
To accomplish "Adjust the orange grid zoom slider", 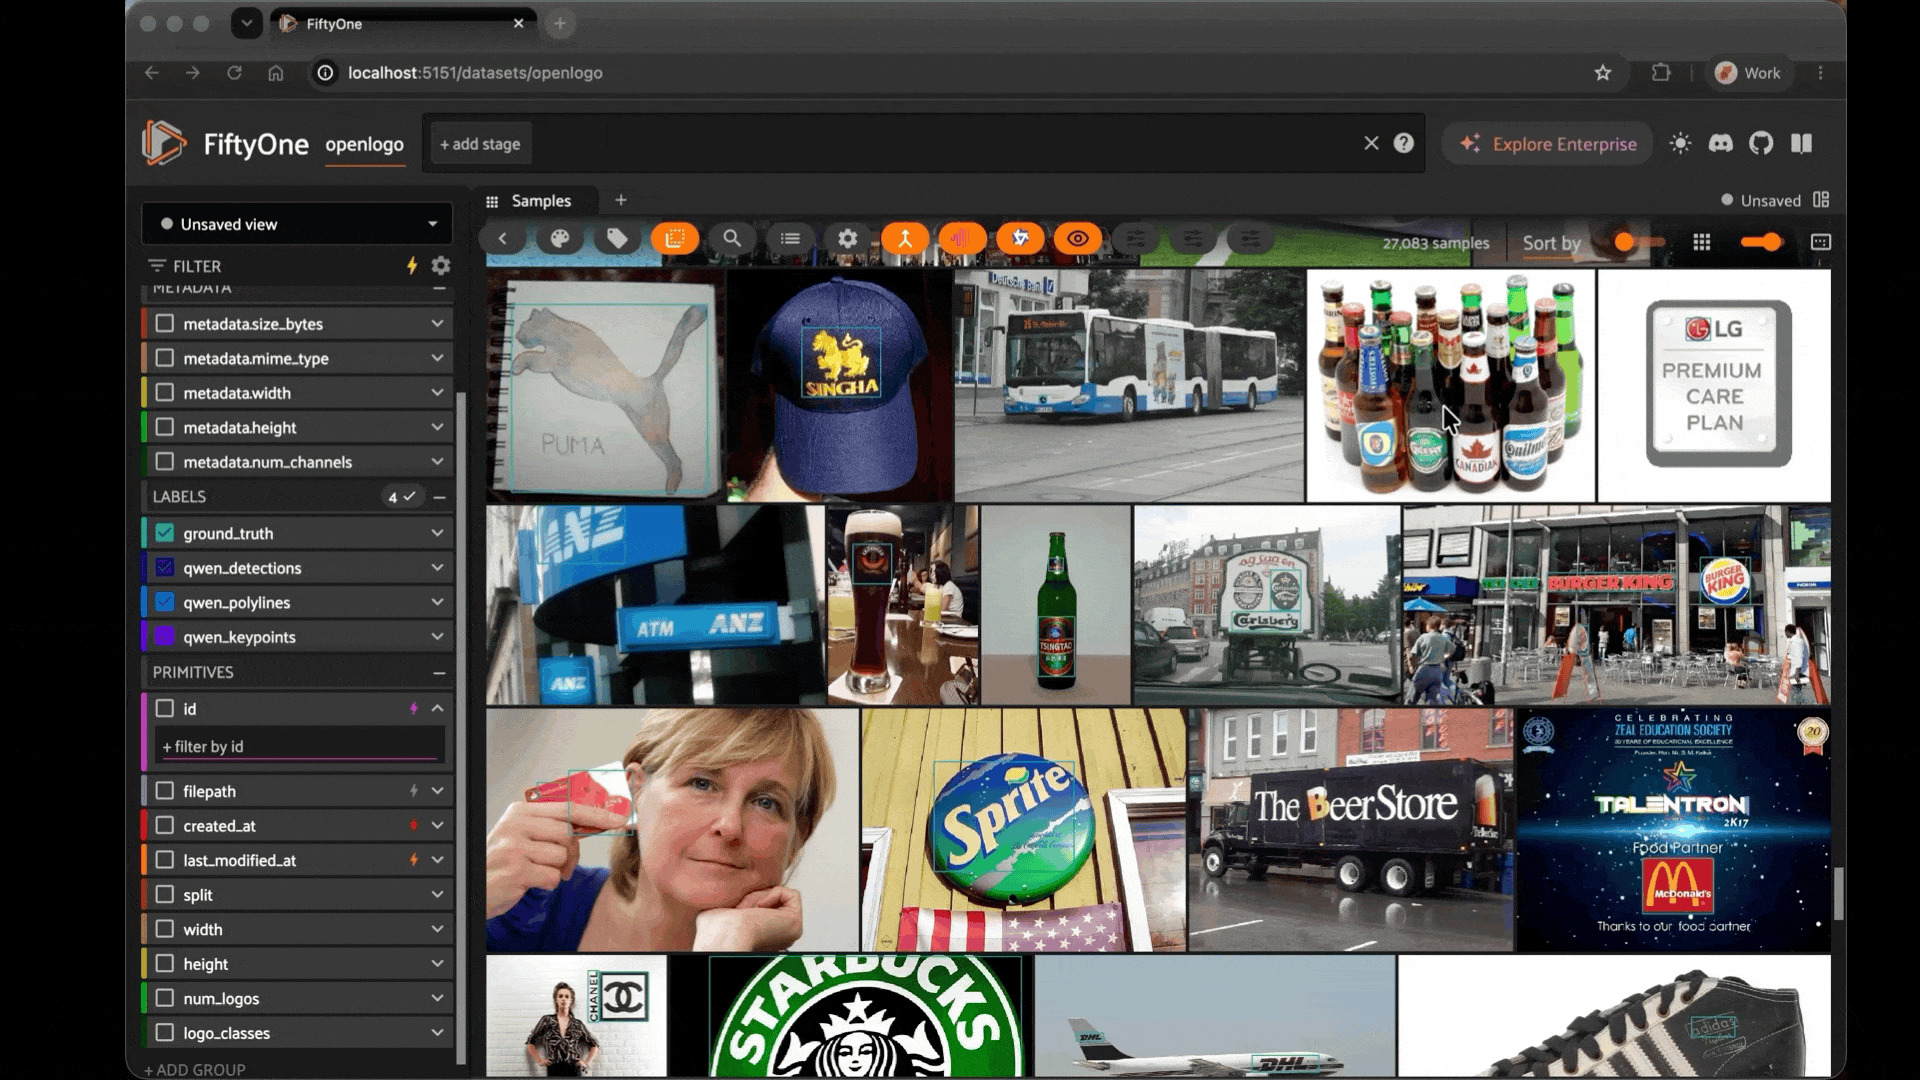I will pos(1761,242).
